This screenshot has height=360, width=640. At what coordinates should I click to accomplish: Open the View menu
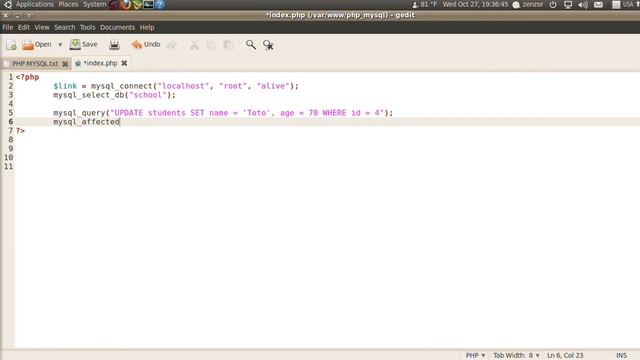pos(42,27)
